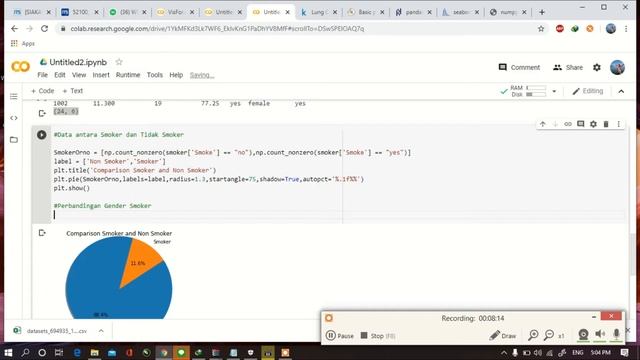640x360 pixels.
Task: Open Colab settings gear in header
Action: 597,67
